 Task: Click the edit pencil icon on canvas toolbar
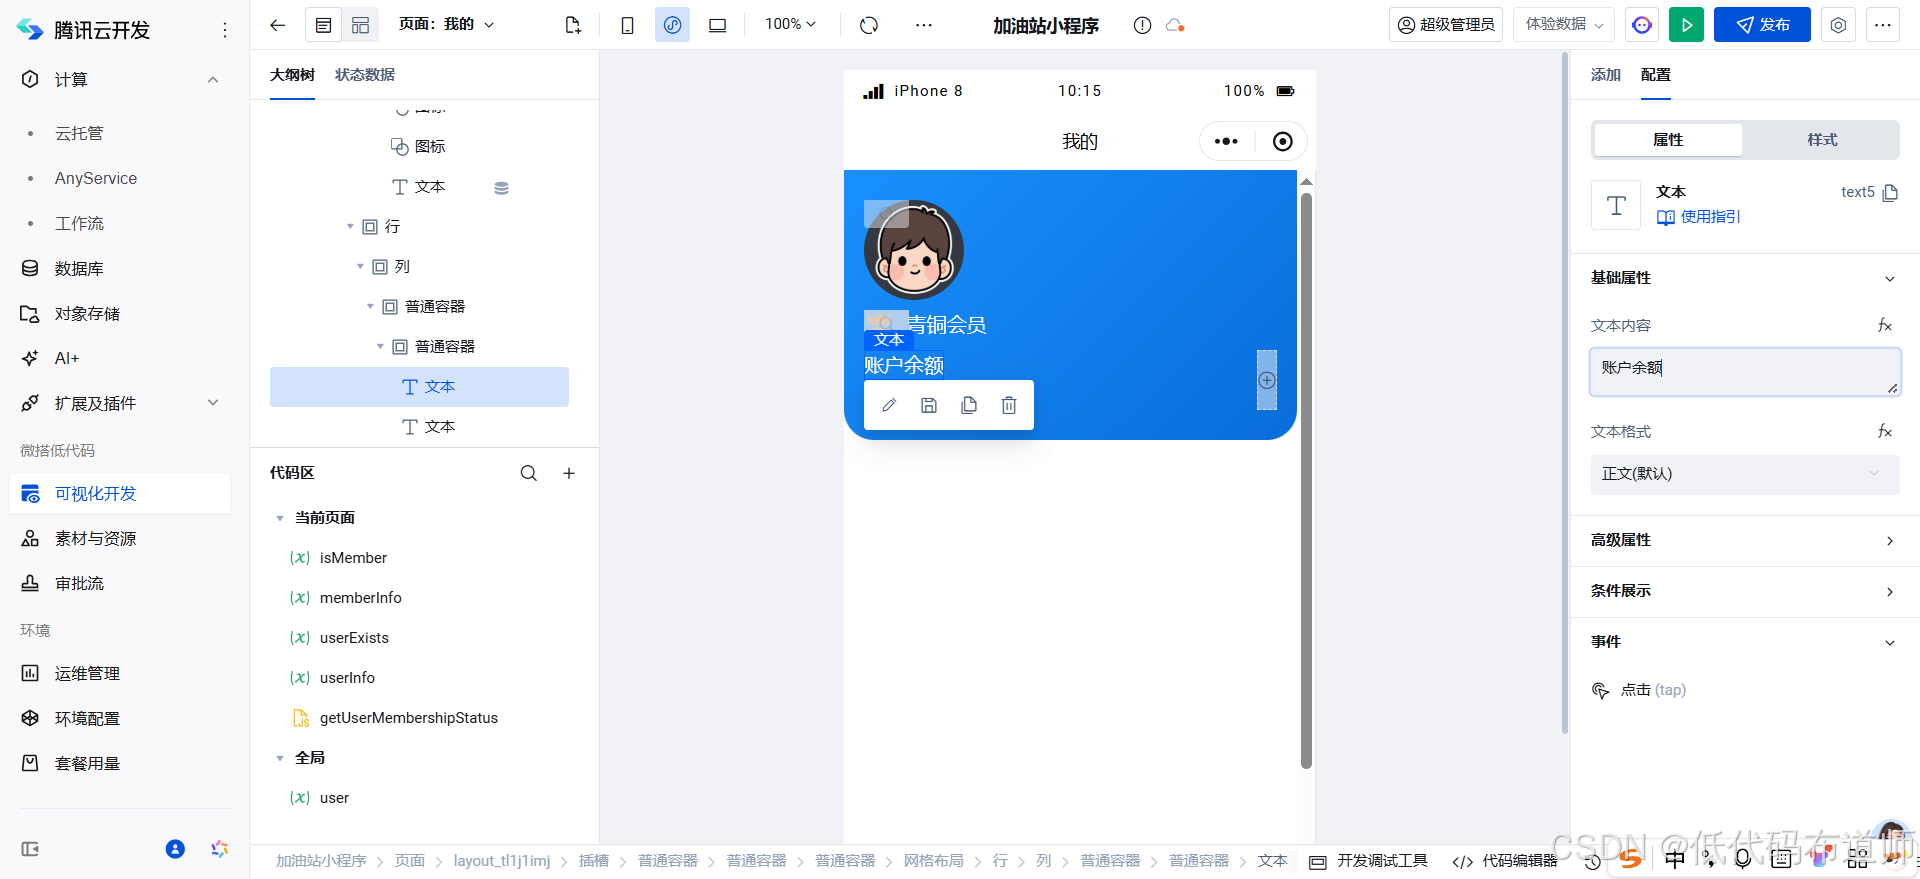tap(889, 405)
